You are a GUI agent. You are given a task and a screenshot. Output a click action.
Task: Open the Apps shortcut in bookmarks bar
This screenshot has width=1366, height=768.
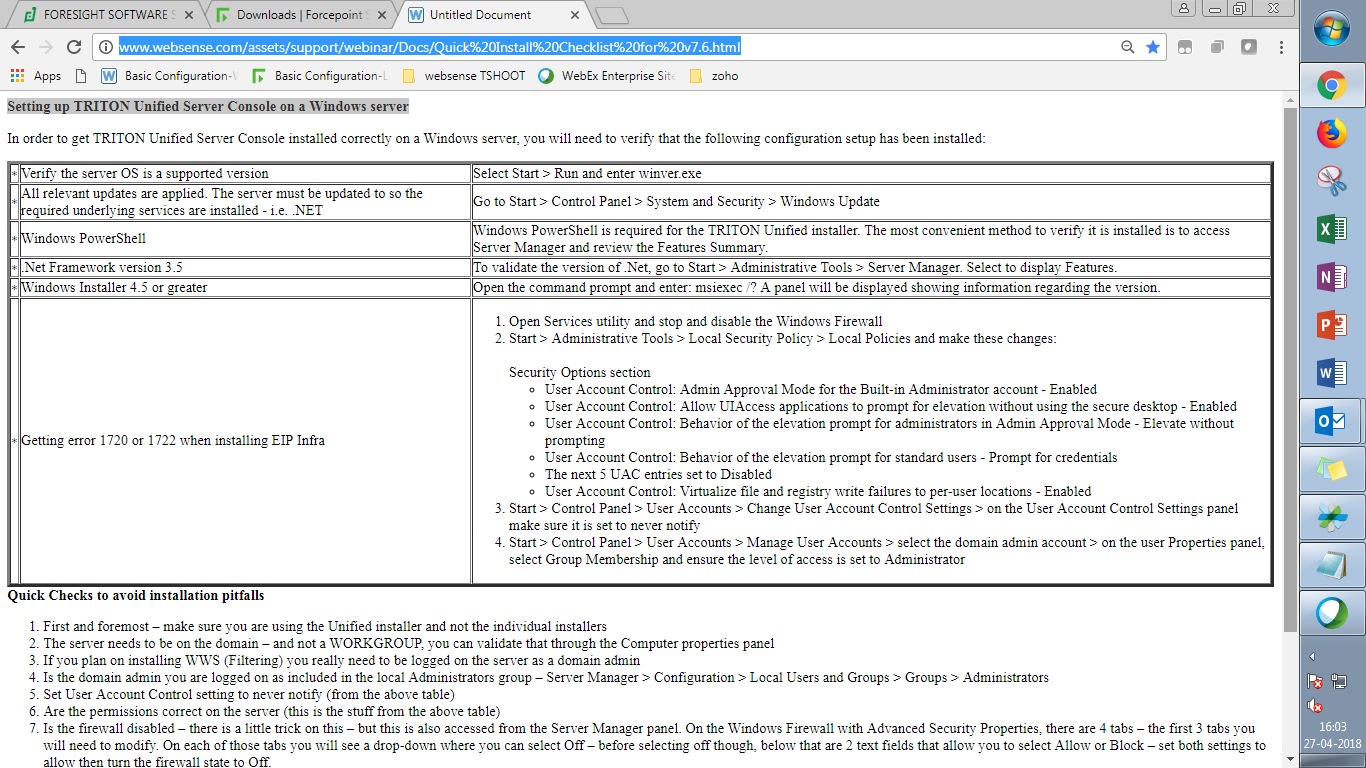[x=36, y=76]
